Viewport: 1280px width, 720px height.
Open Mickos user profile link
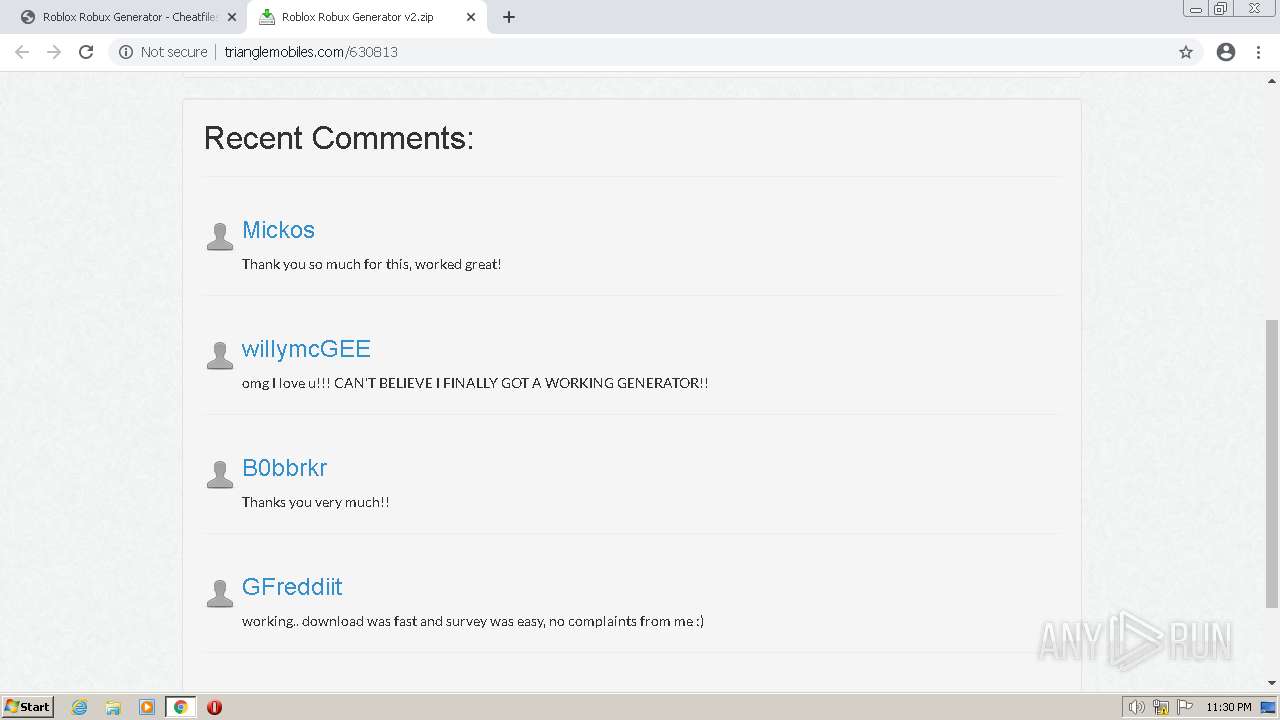278,230
